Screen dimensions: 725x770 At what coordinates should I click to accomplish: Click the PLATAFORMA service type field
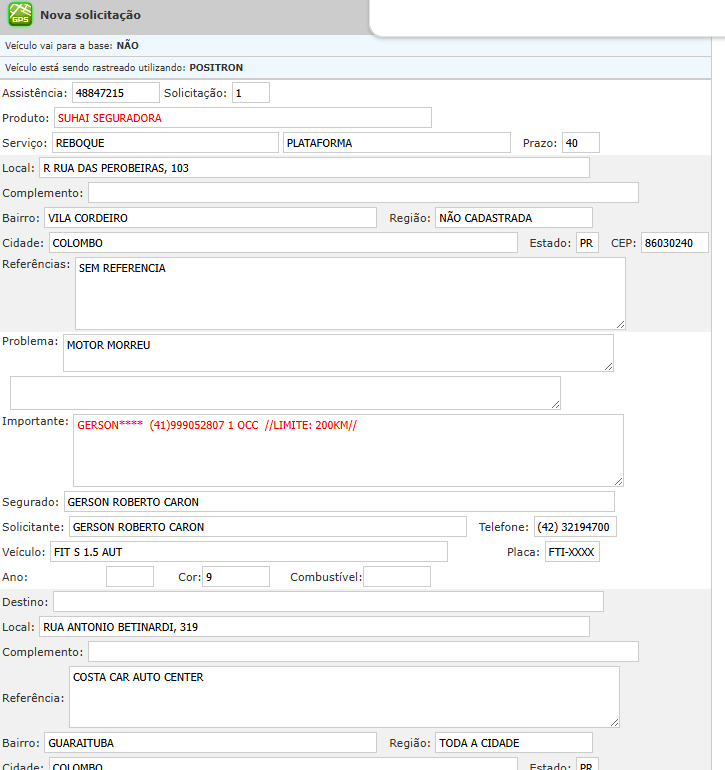coord(396,143)
